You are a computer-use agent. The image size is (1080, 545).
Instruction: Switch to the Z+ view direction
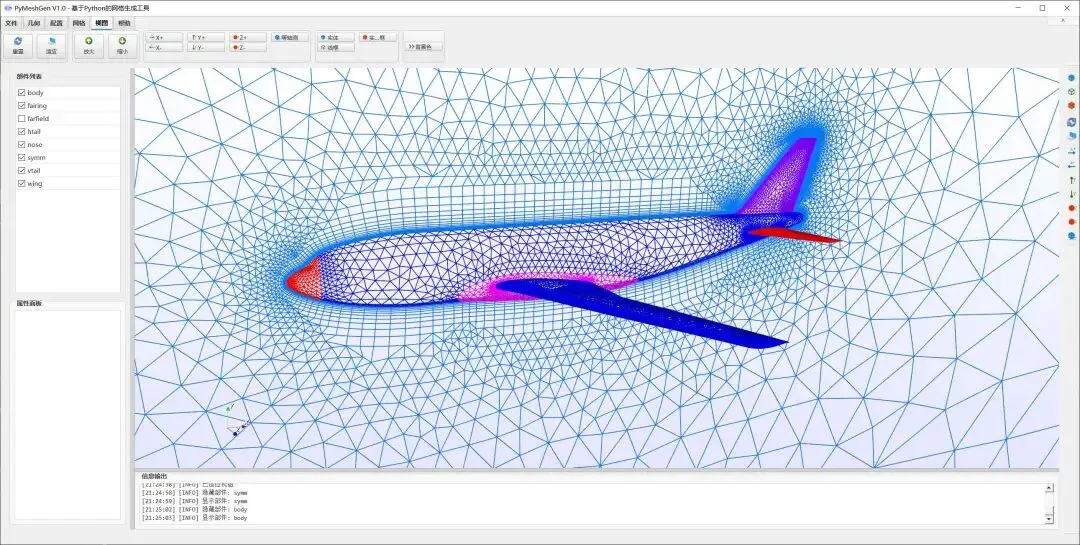(248, 37)
